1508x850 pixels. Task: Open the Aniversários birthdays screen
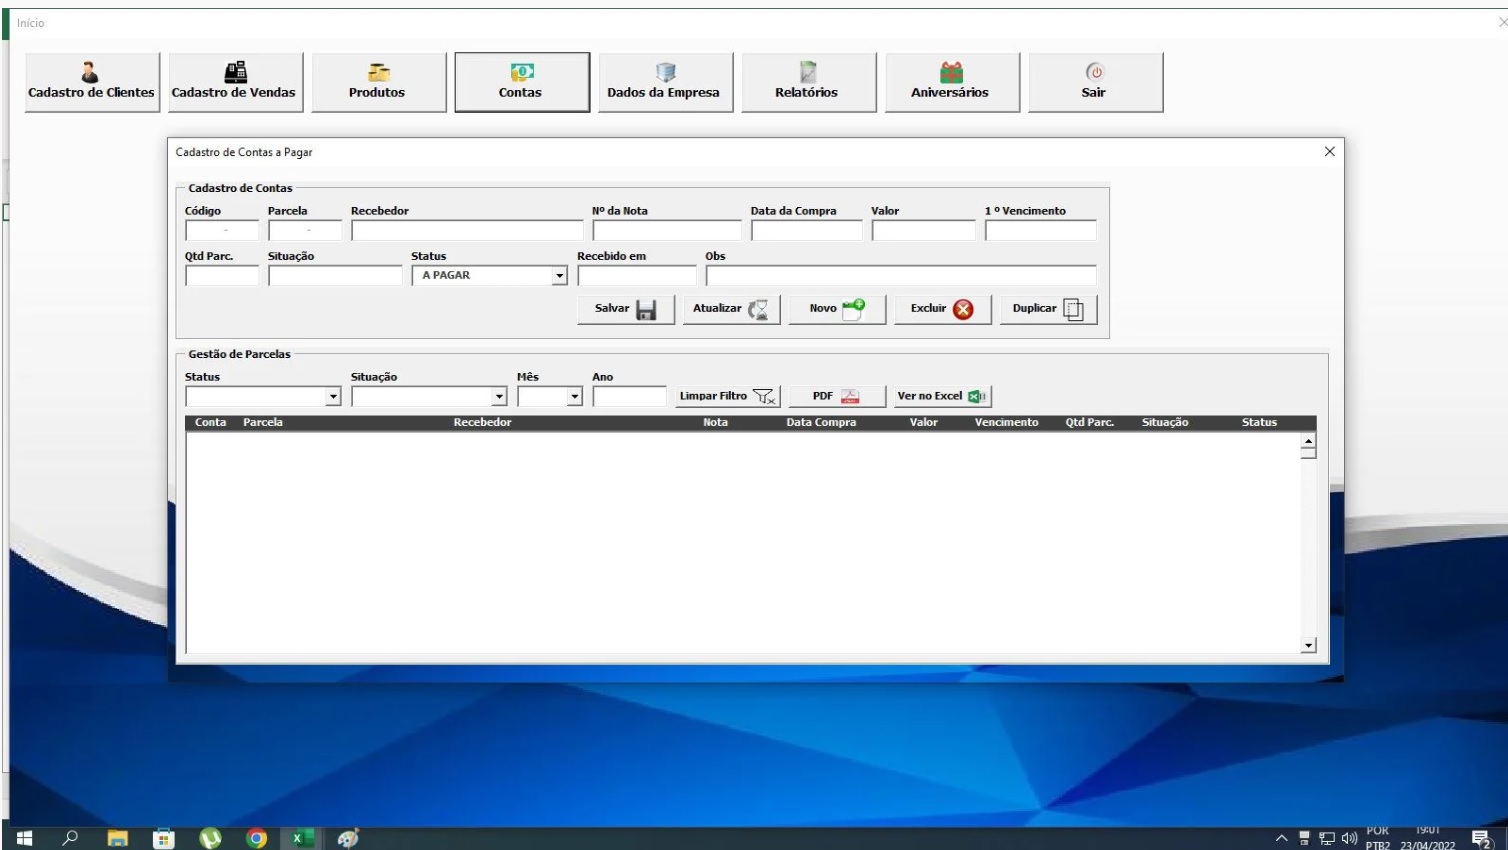point(950,82)
